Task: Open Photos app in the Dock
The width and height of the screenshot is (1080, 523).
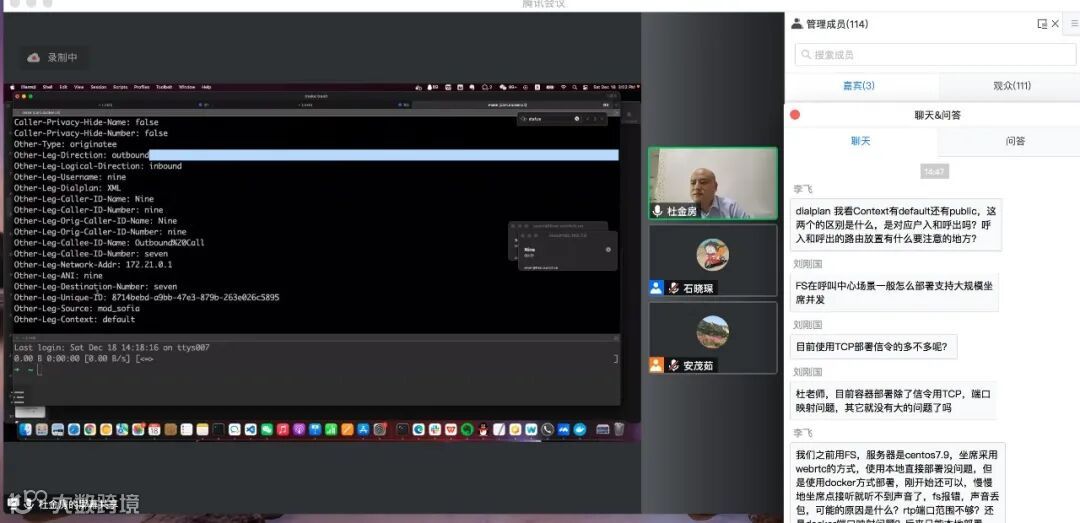Action: (x=138, y=429)
